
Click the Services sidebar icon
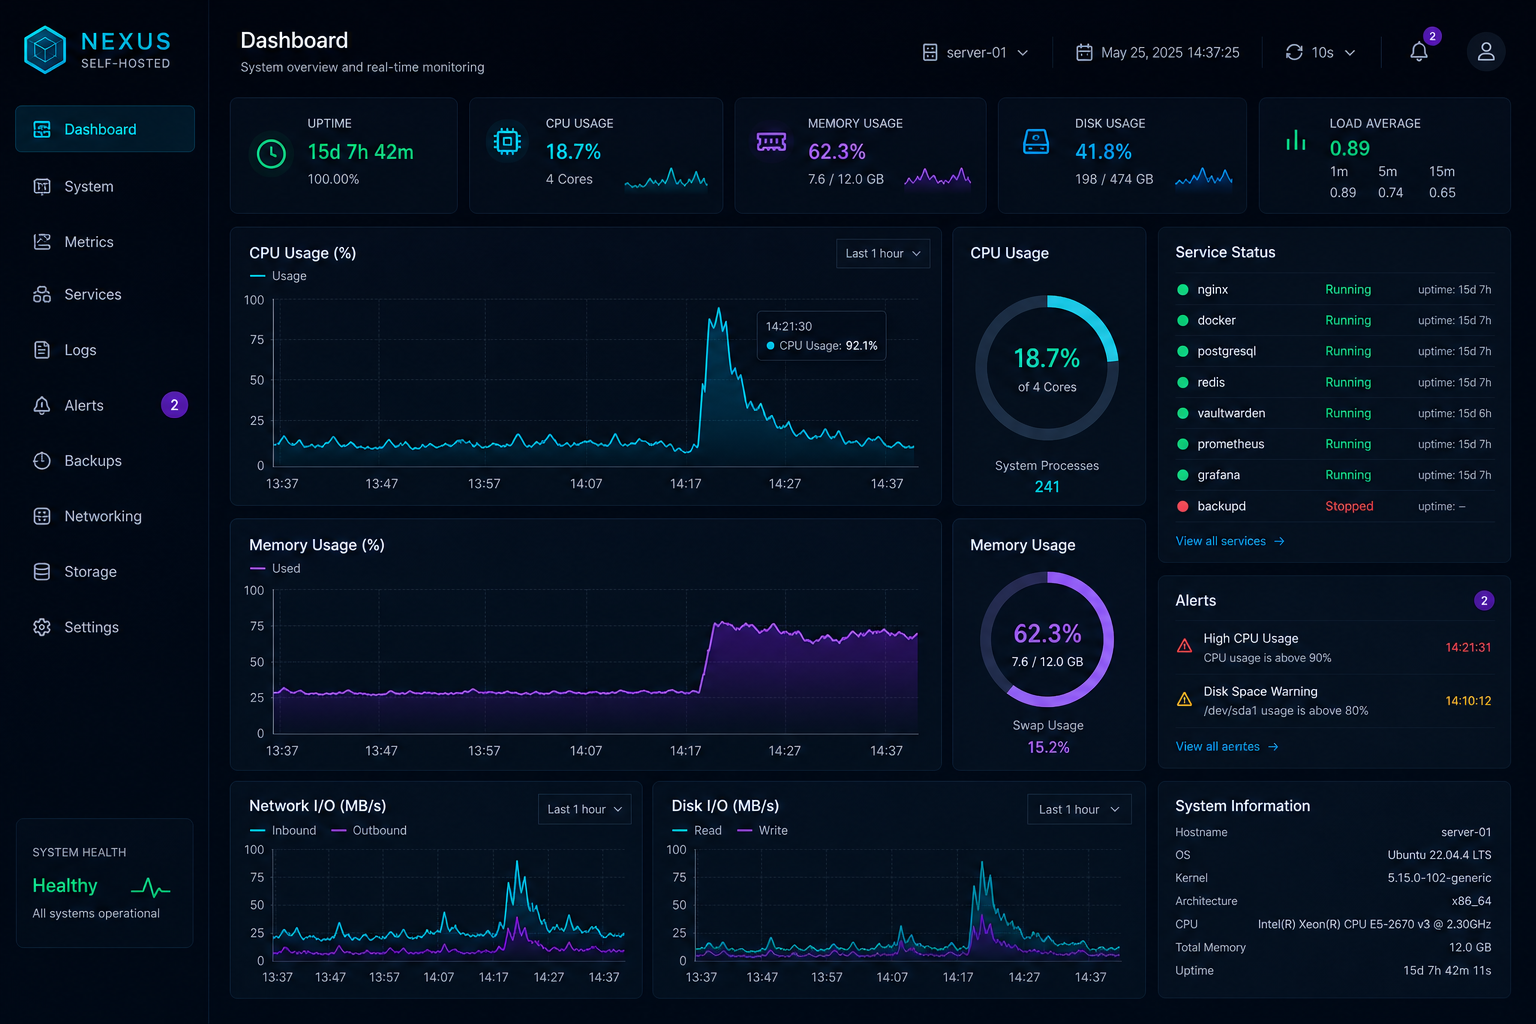coord(42,294)
